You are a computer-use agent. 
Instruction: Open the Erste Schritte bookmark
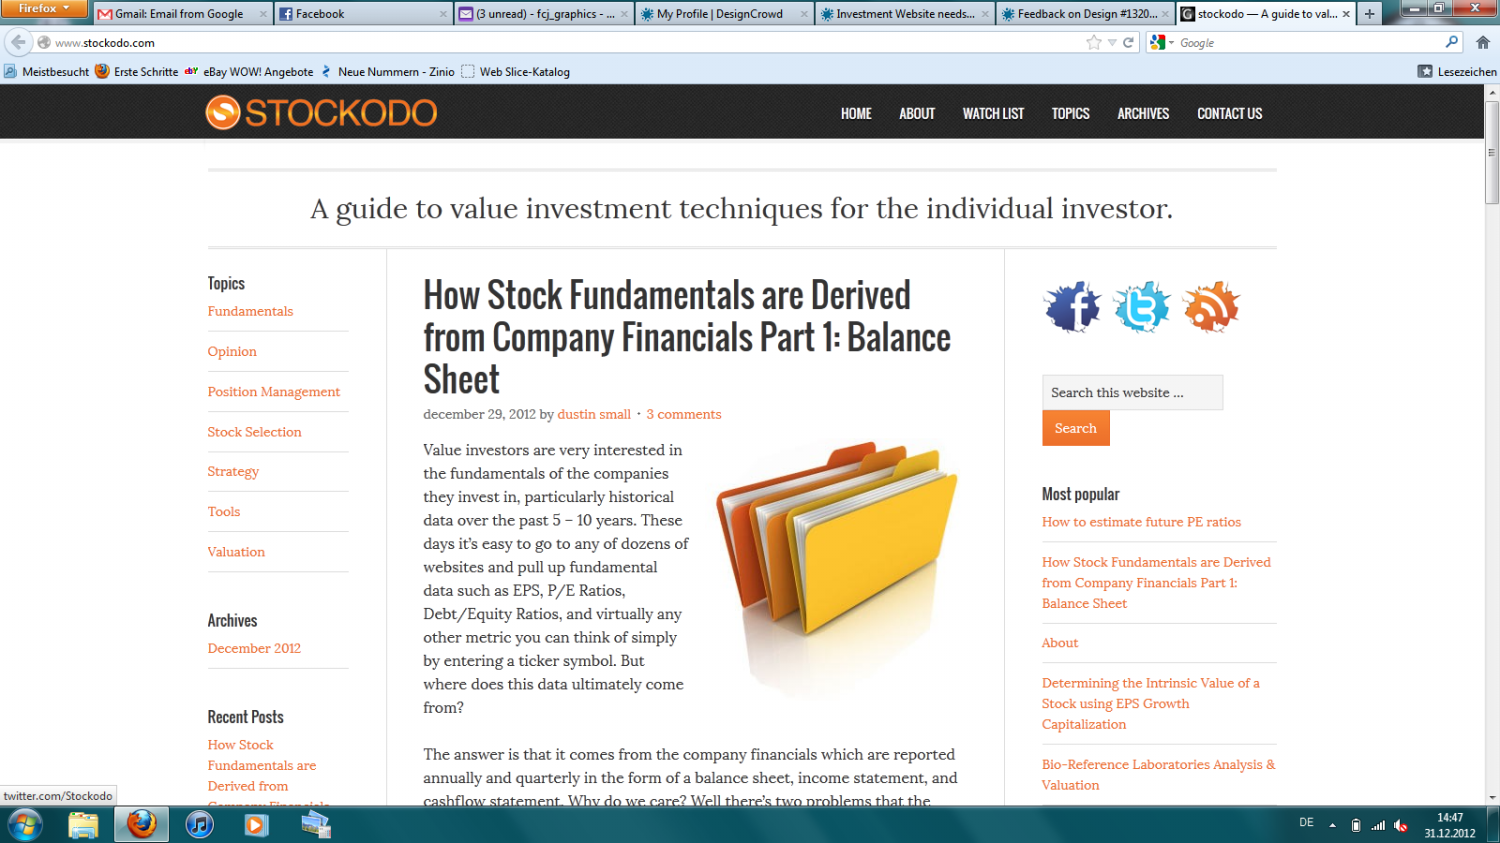click(136, 72)
